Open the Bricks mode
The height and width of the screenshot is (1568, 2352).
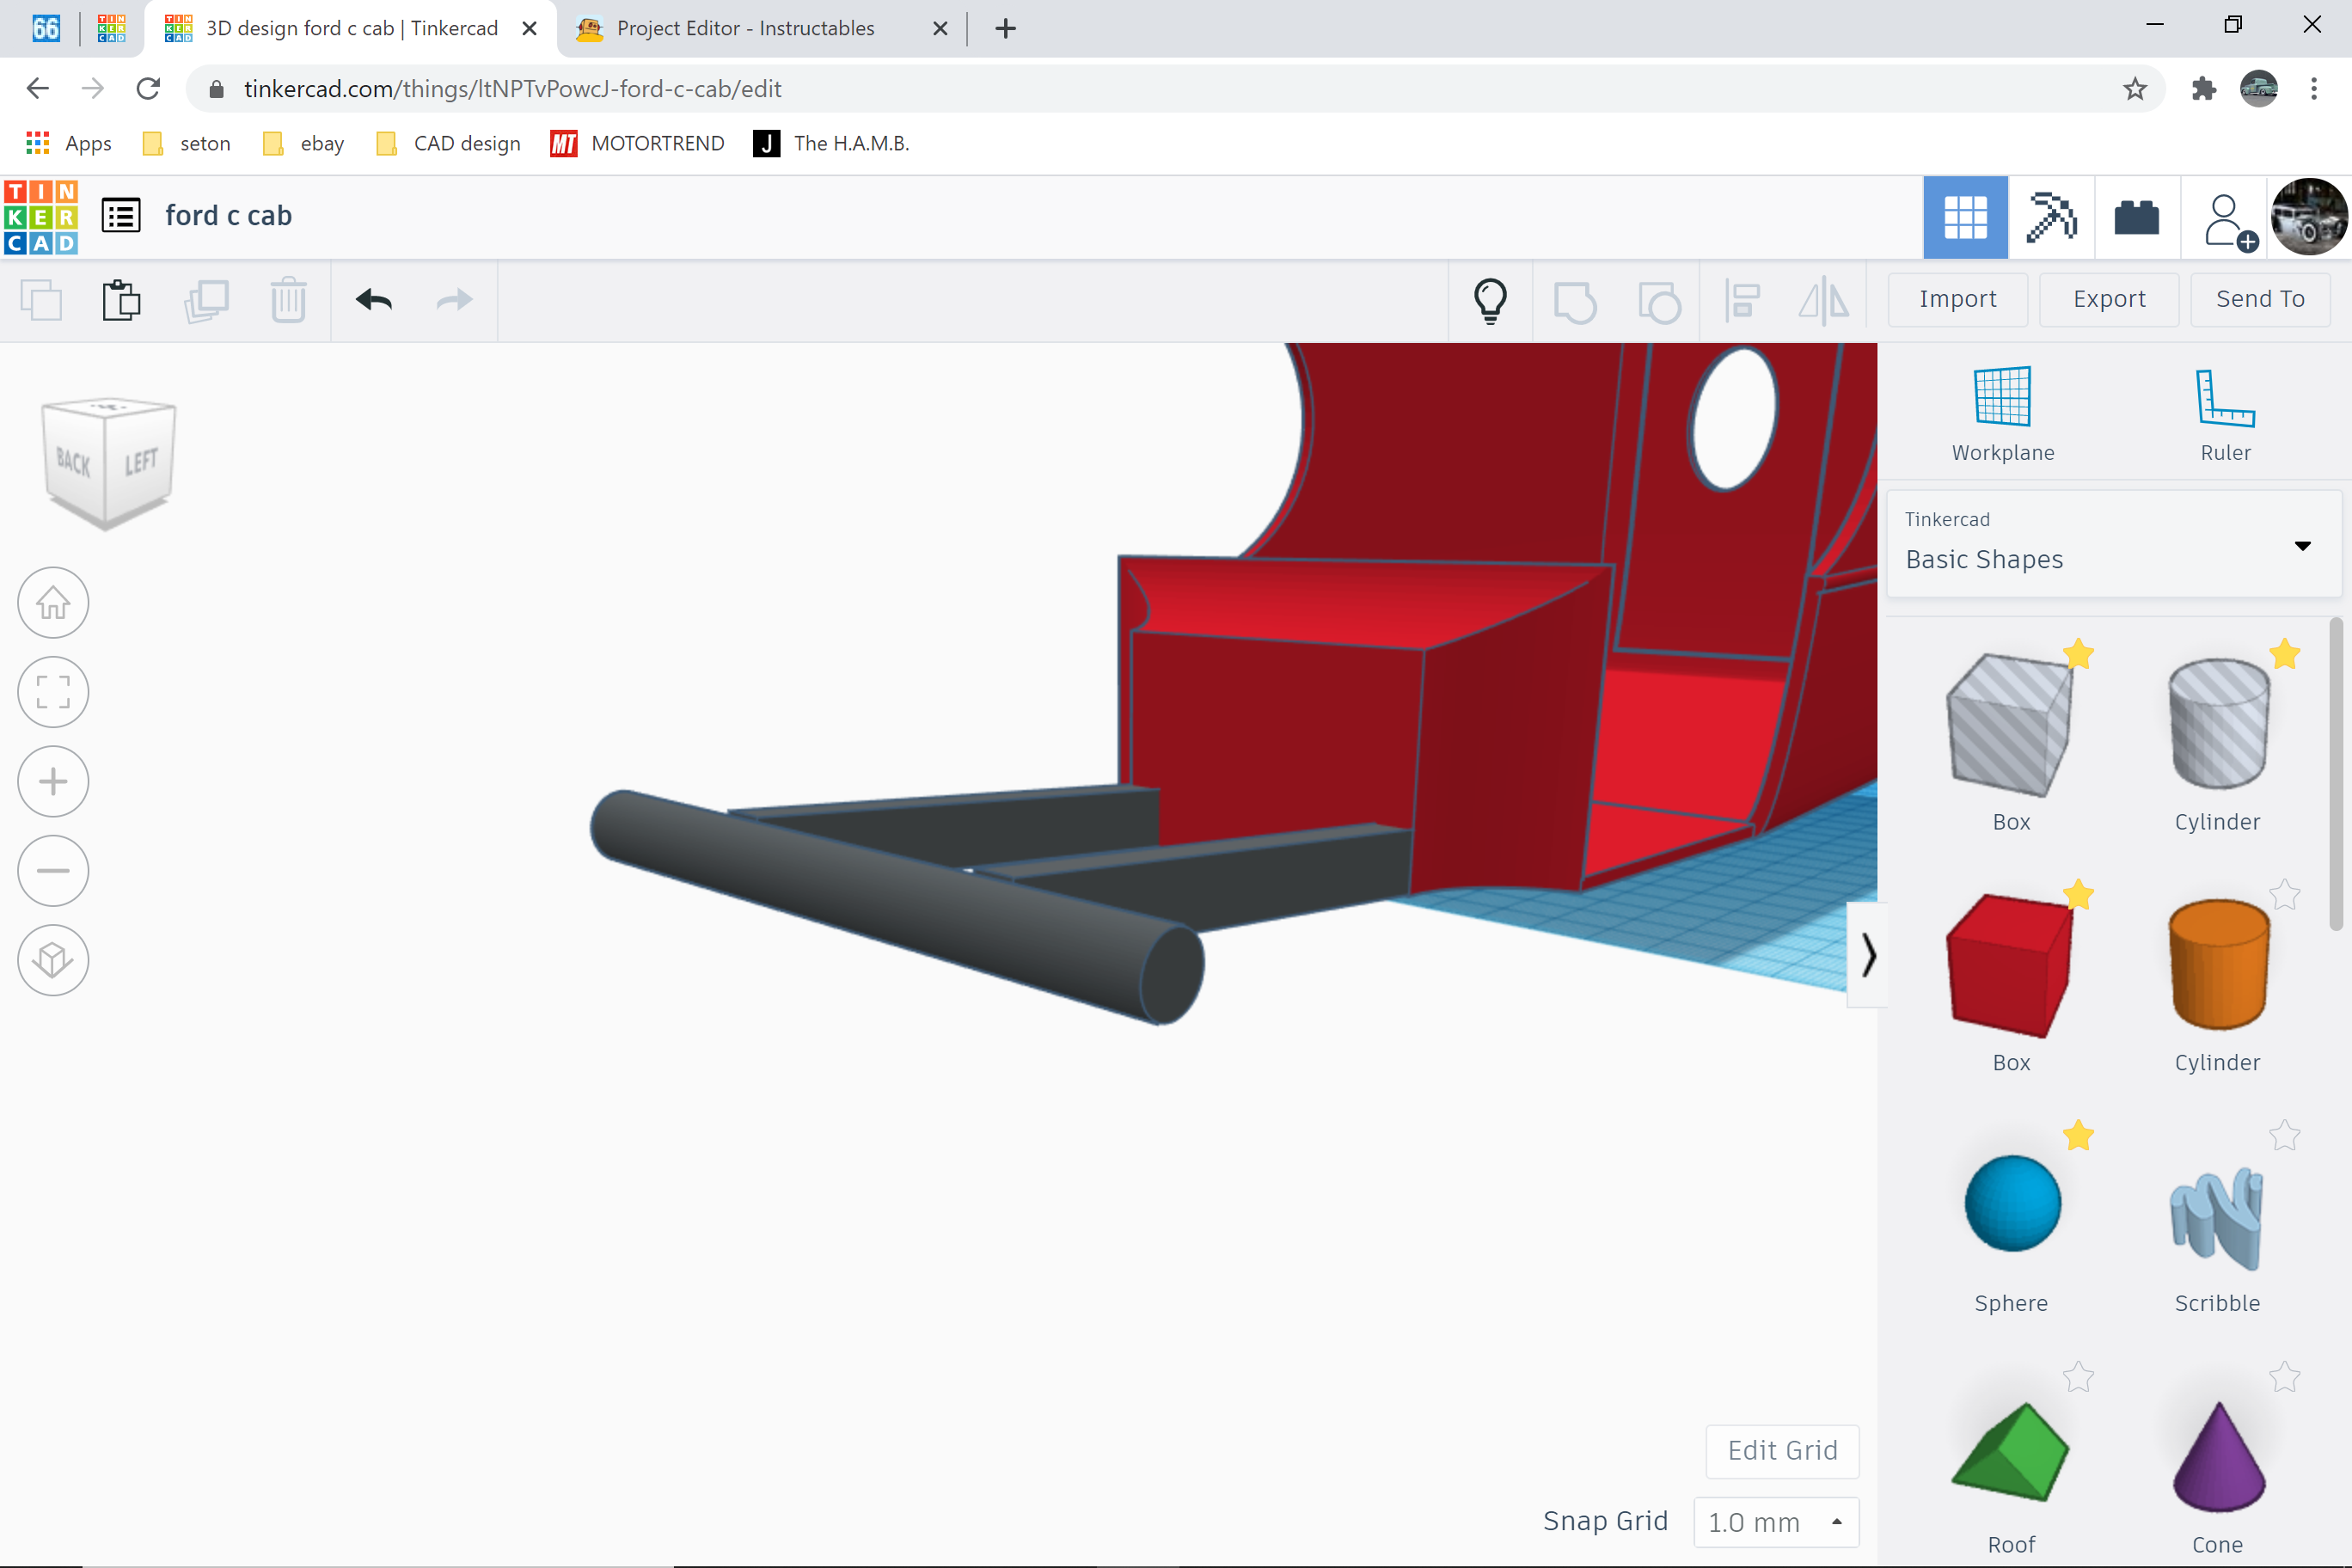pos(2136,218)
